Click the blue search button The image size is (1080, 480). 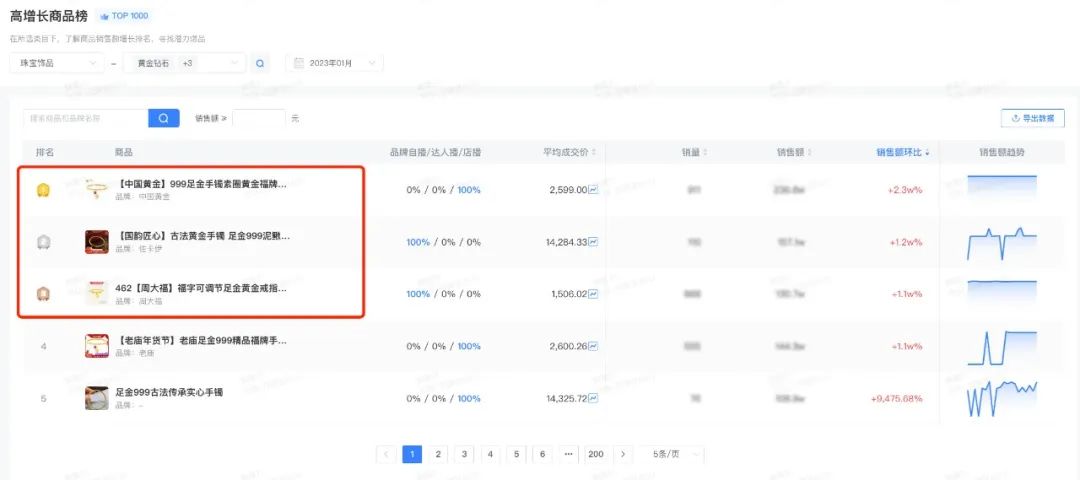[164, 118]
